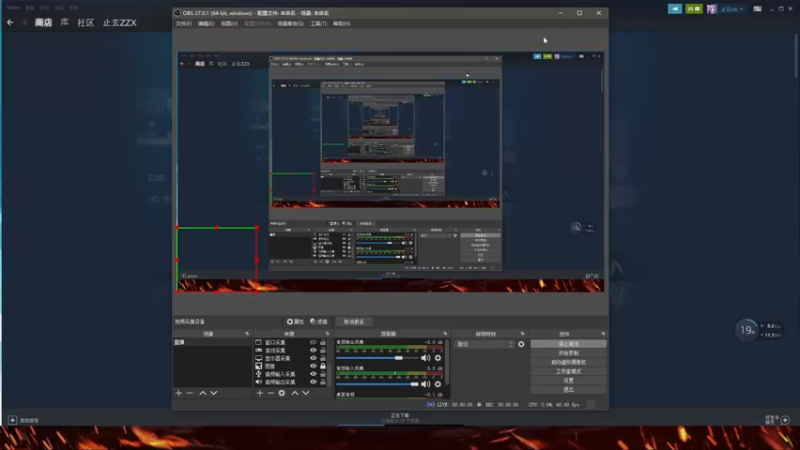Viewport: 800px width, 450px height.
Task: Toggle visibility of 显示器采集 source
Action: coord(313,358)
